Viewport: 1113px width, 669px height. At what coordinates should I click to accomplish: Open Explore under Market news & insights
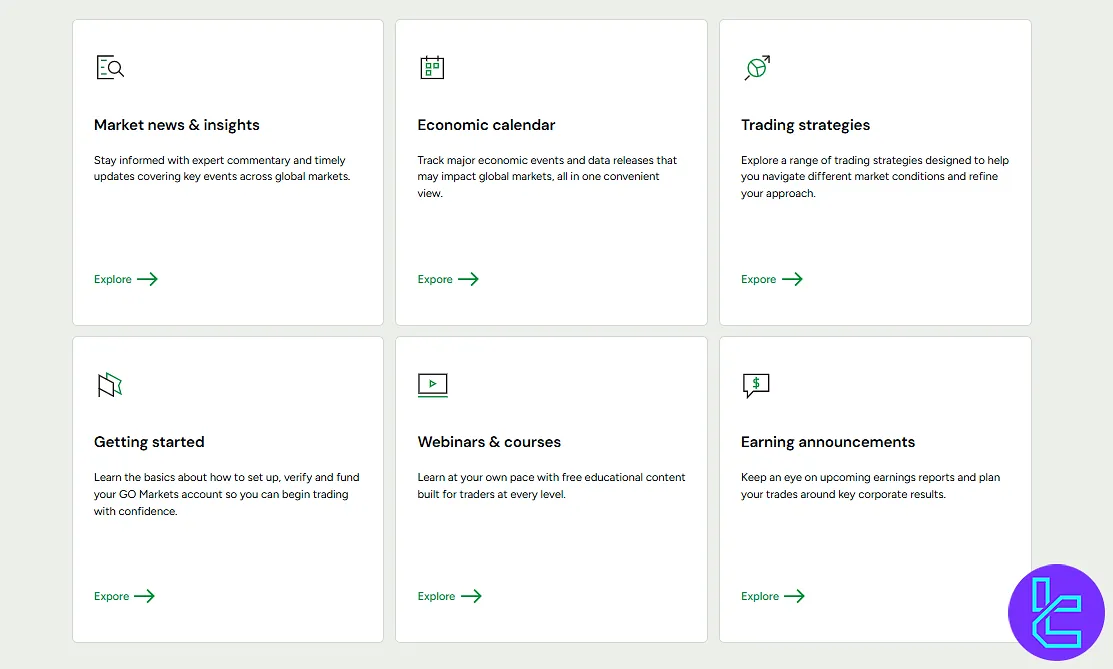(110, 279)
